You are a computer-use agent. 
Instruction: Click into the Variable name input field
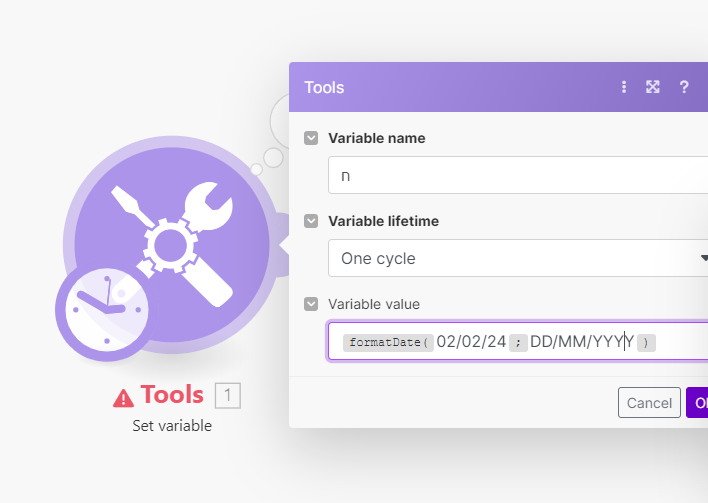point(520,175)
